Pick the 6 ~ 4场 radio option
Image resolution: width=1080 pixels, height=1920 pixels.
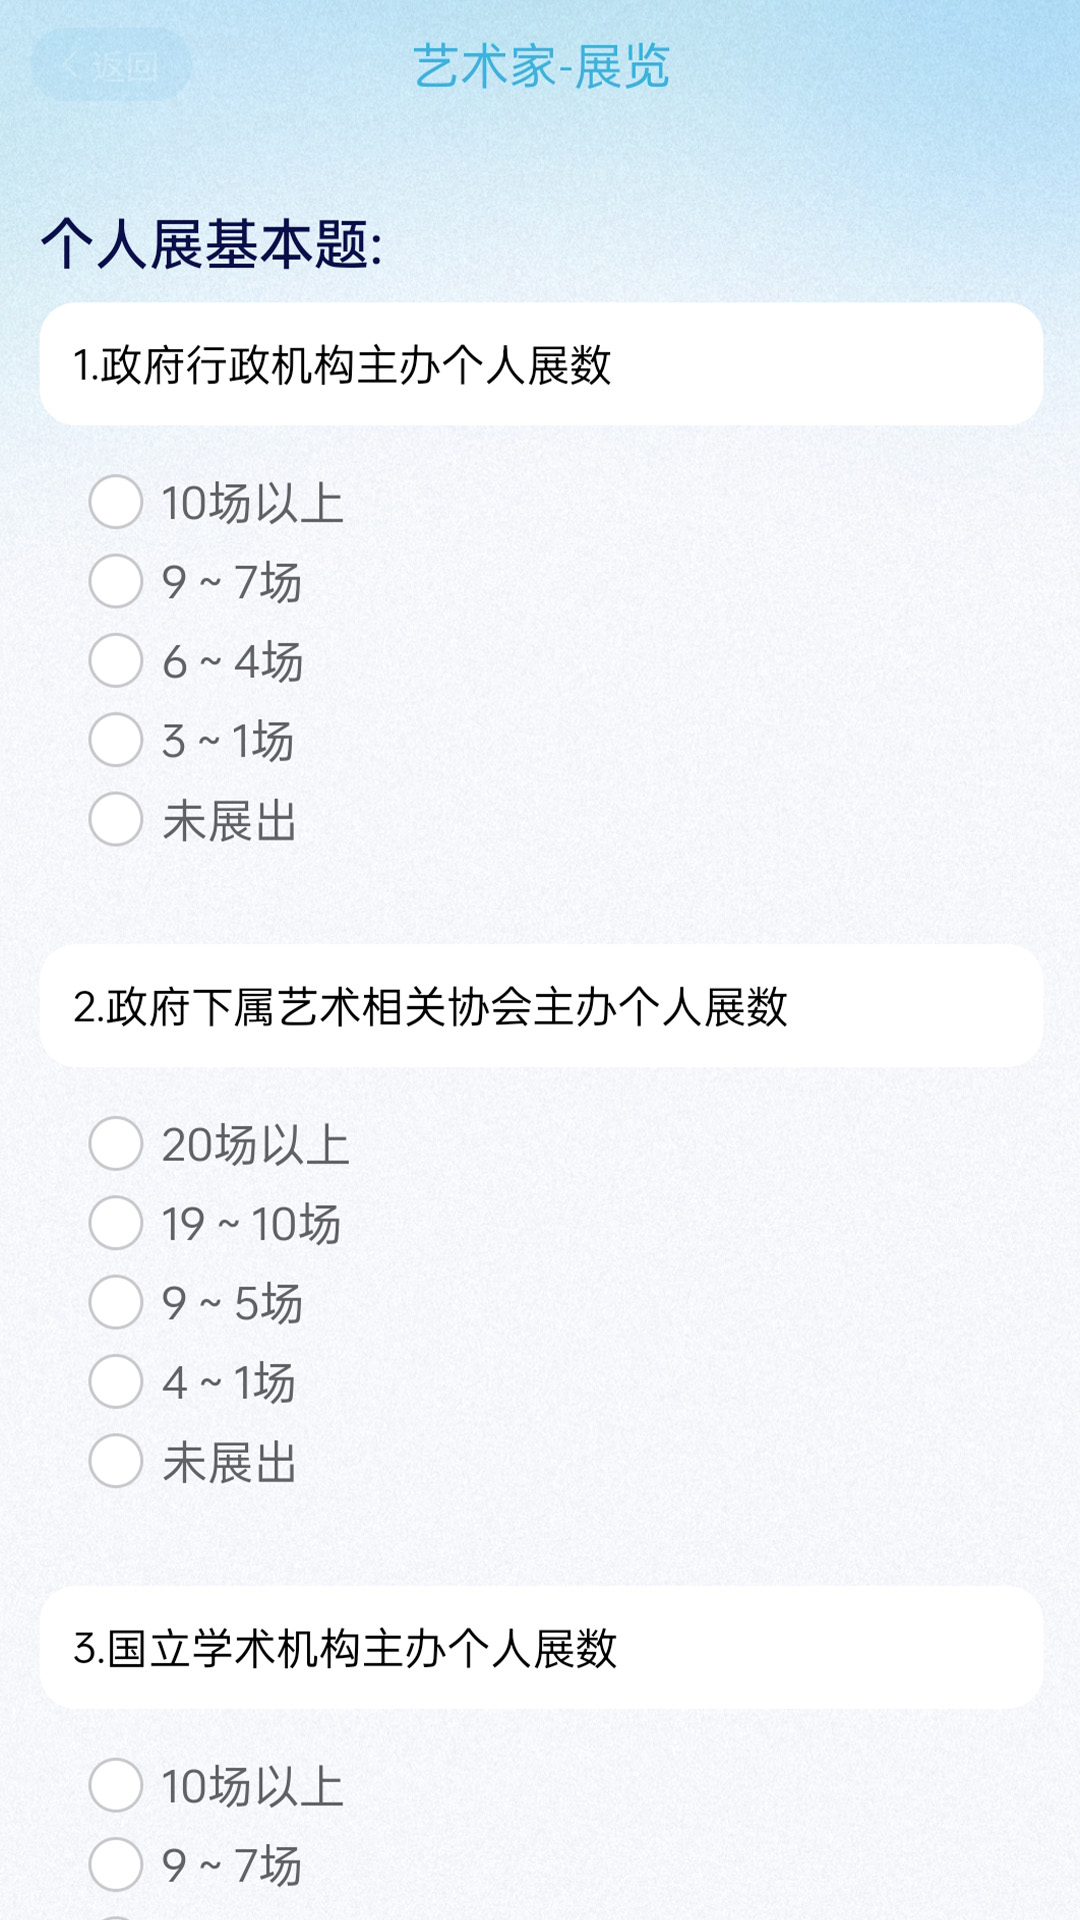pyautogui.click(x=116, y=661)
